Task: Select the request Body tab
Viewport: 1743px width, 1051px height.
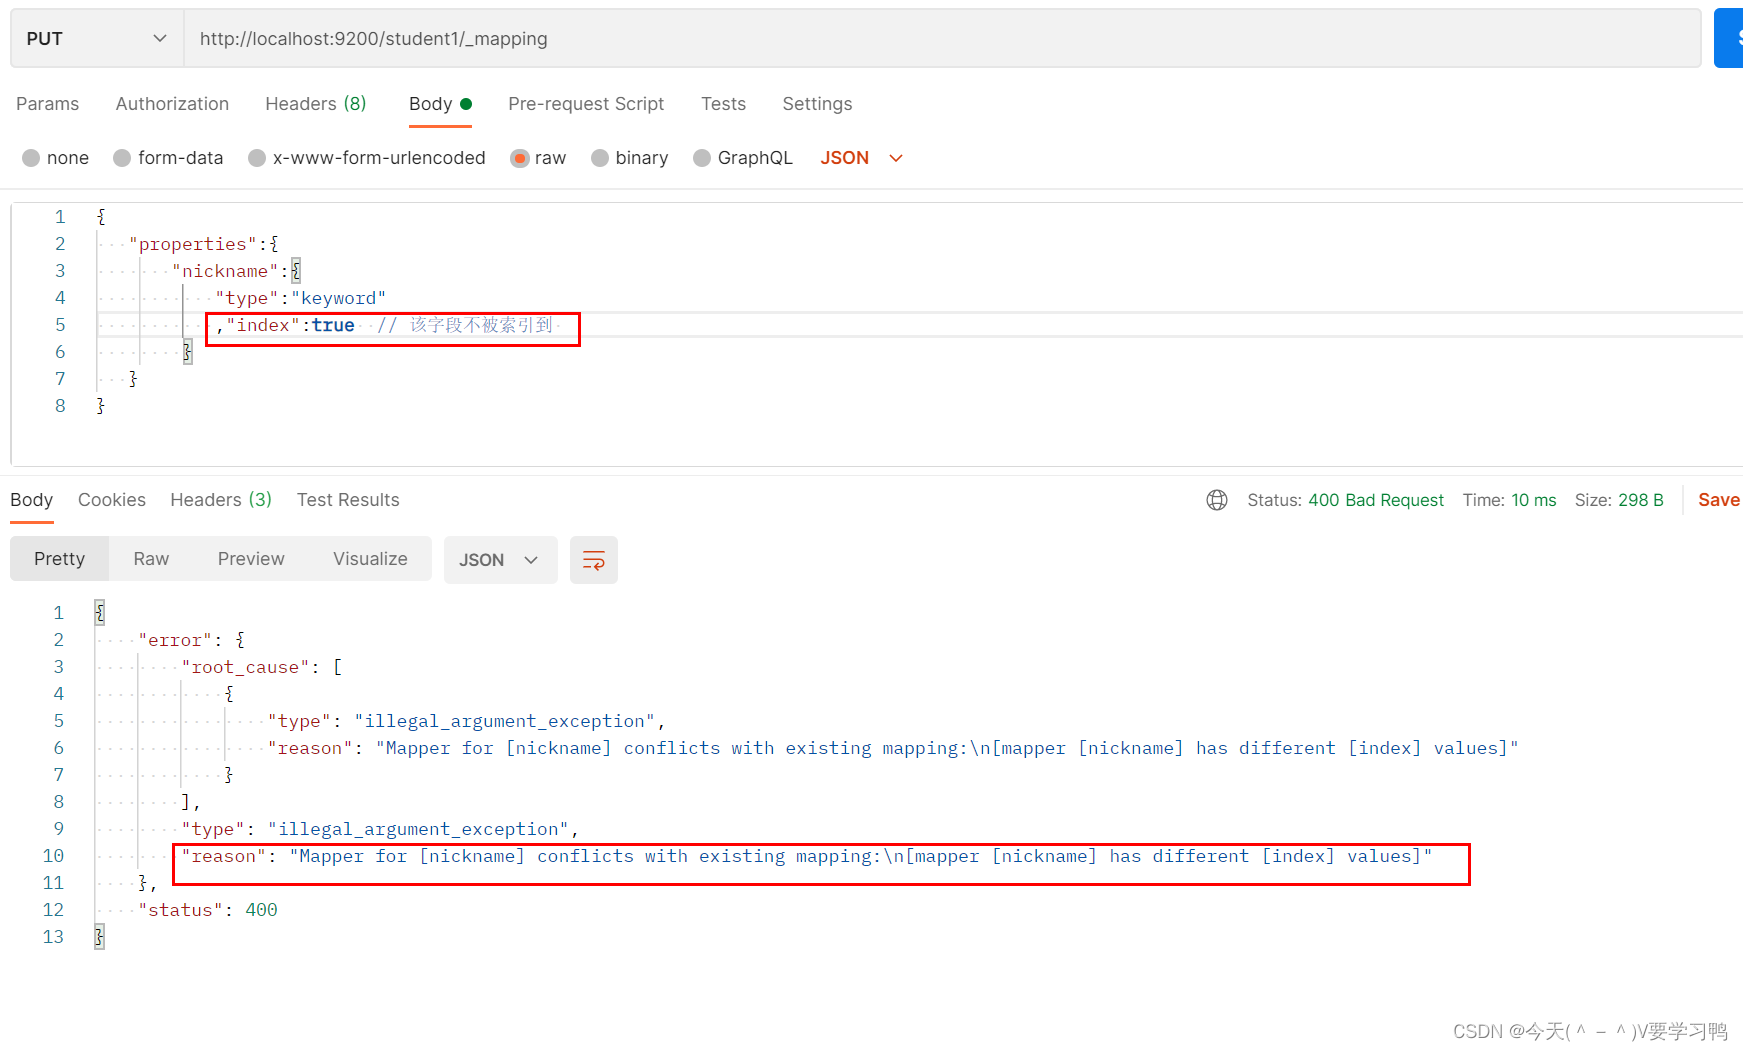Action: point(440,104)
